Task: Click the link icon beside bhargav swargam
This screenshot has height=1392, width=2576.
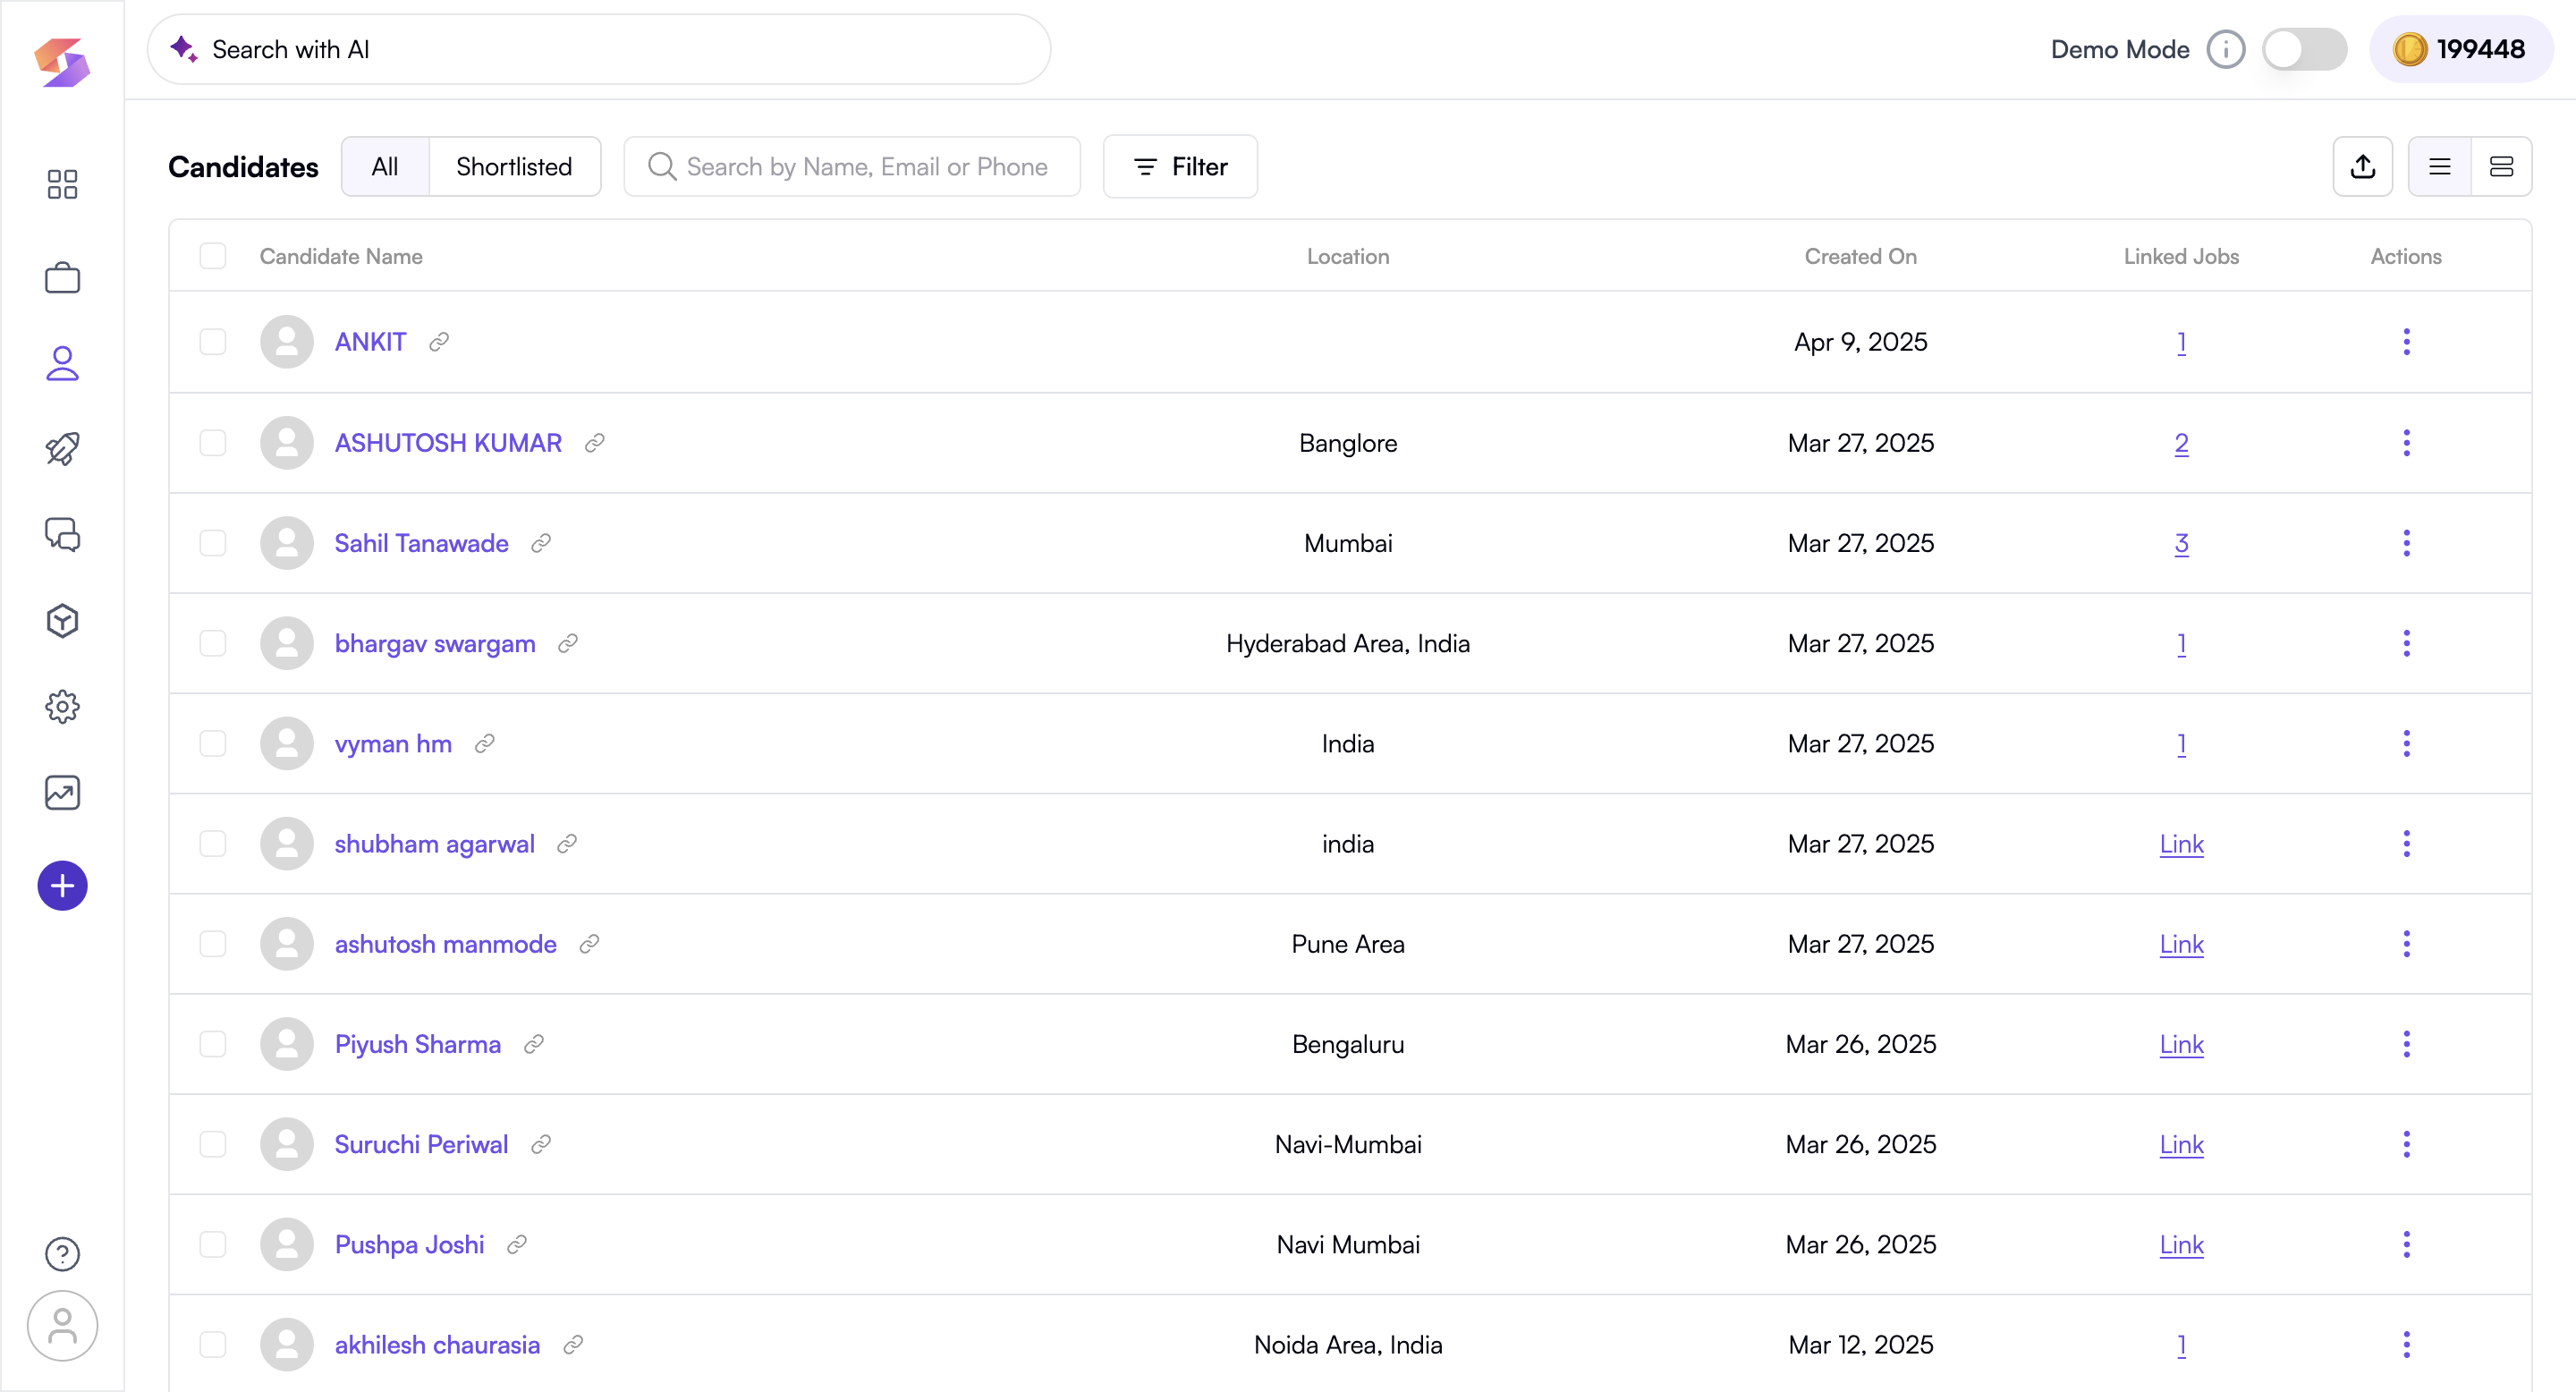Action: pyautogui.click(x=568, y=643)
